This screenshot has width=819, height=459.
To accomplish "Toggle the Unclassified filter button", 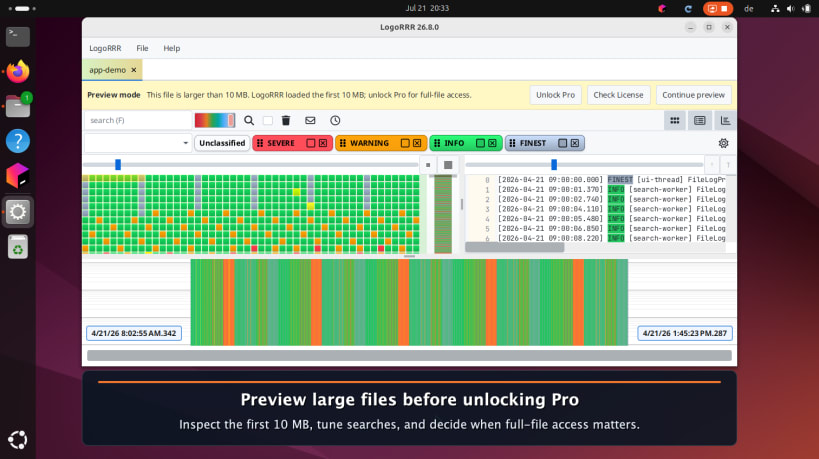I will click(x=222, y=143).
